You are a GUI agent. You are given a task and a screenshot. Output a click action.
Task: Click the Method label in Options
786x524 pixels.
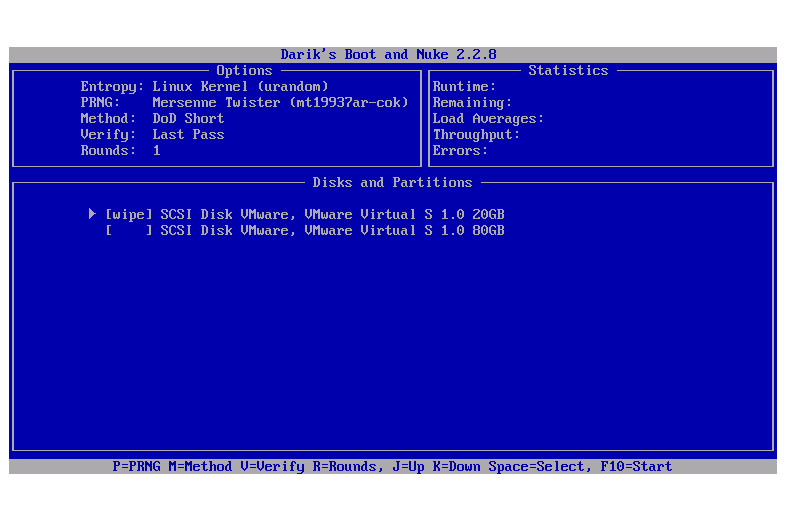tap(108, 118)
